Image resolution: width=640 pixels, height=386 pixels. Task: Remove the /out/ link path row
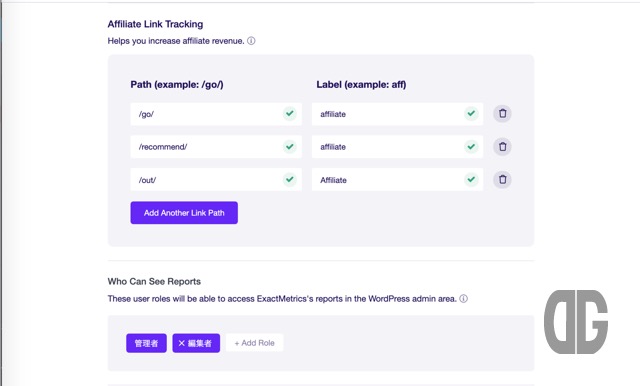(502, 180)
